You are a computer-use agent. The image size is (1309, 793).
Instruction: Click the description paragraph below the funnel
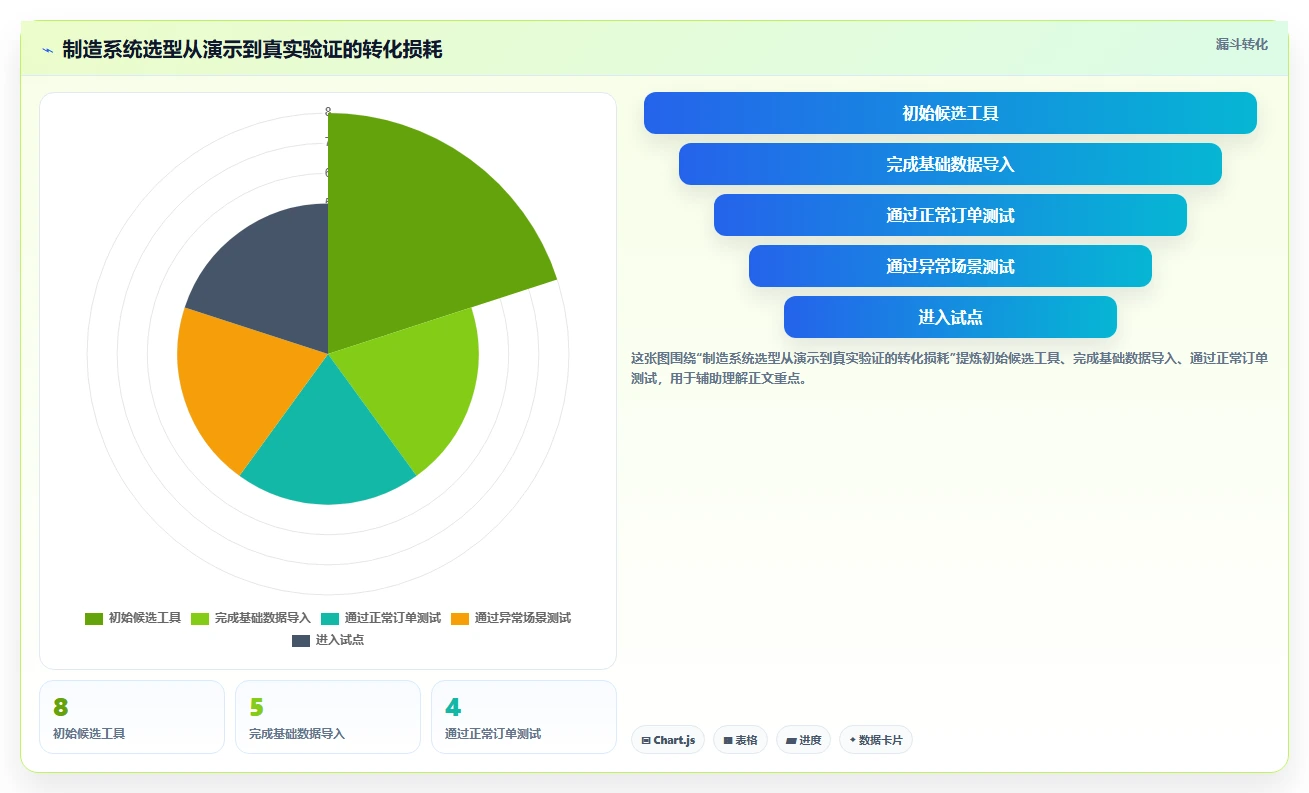click(x=950, y=368)
